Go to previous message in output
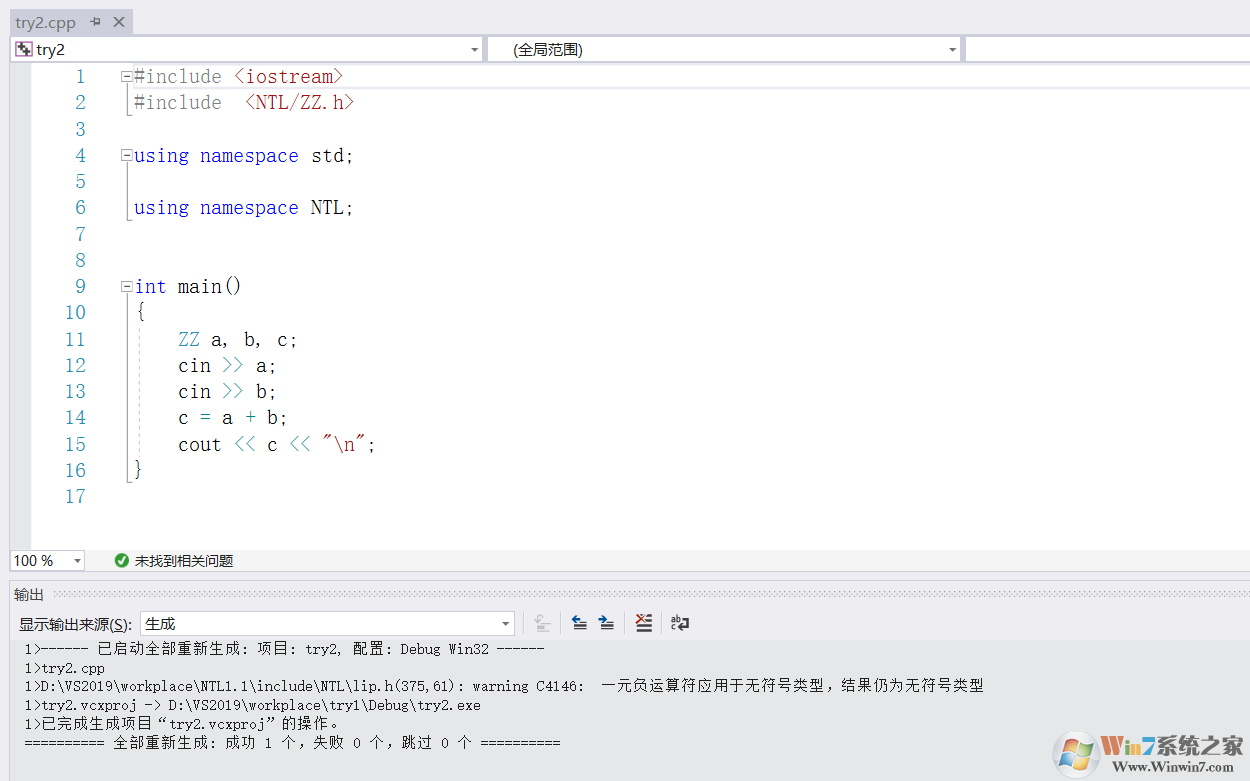 579,624
